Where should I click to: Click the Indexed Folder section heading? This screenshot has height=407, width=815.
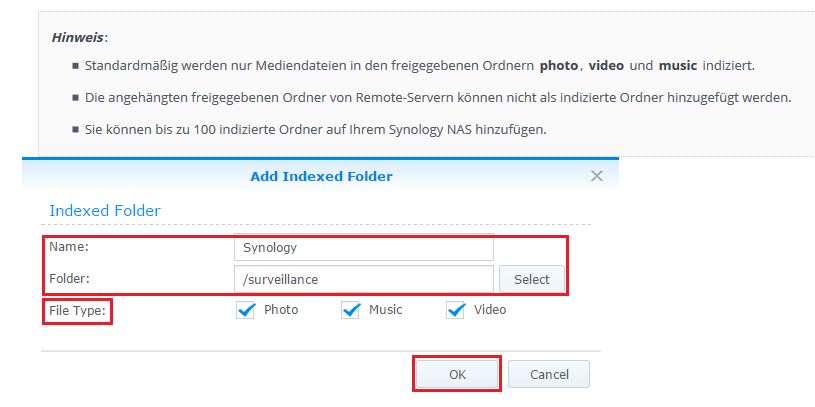click(x=105, y=211)
